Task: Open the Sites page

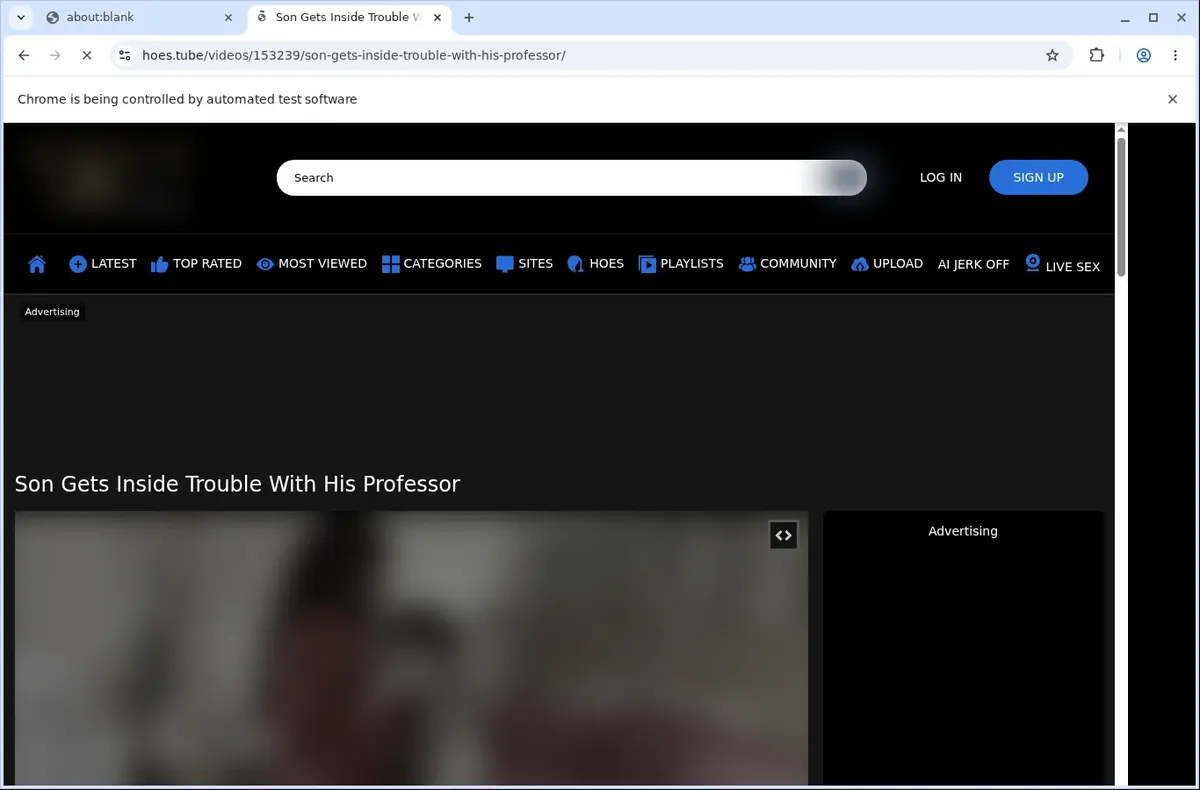Action: click(x=524, y=264)
